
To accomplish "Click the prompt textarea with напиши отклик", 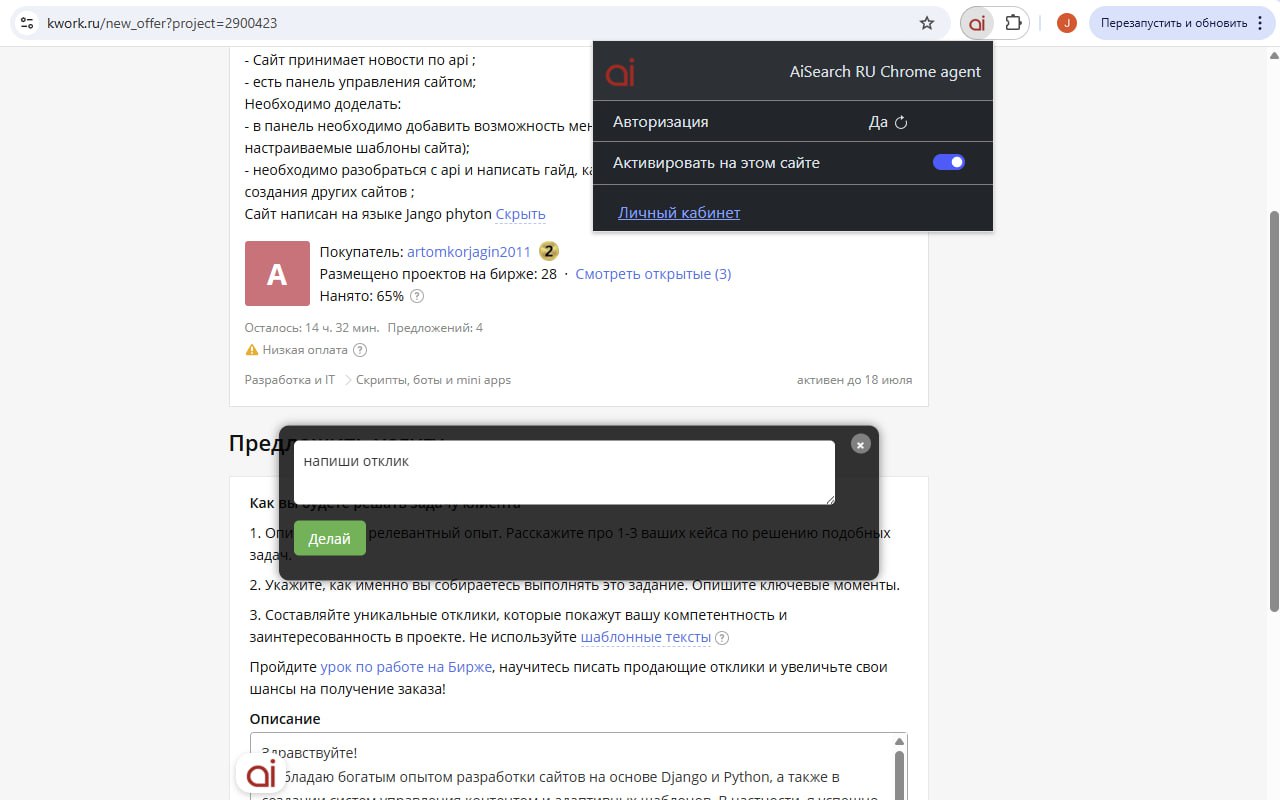I will (564, 472).
